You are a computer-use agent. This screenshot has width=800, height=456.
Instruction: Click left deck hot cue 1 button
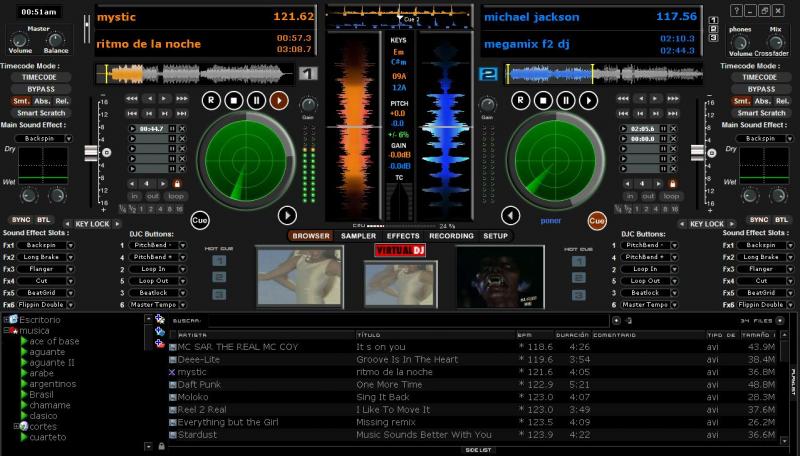coord(219,261)
